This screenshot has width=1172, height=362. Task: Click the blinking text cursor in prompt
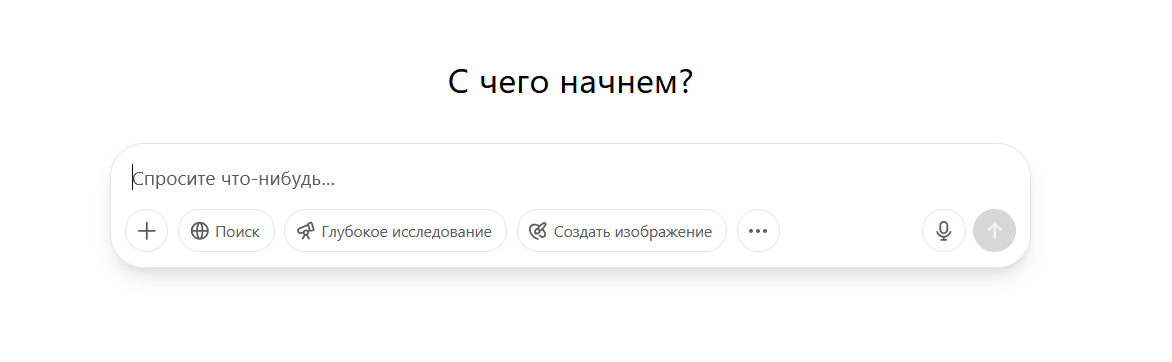pos(132,178)
